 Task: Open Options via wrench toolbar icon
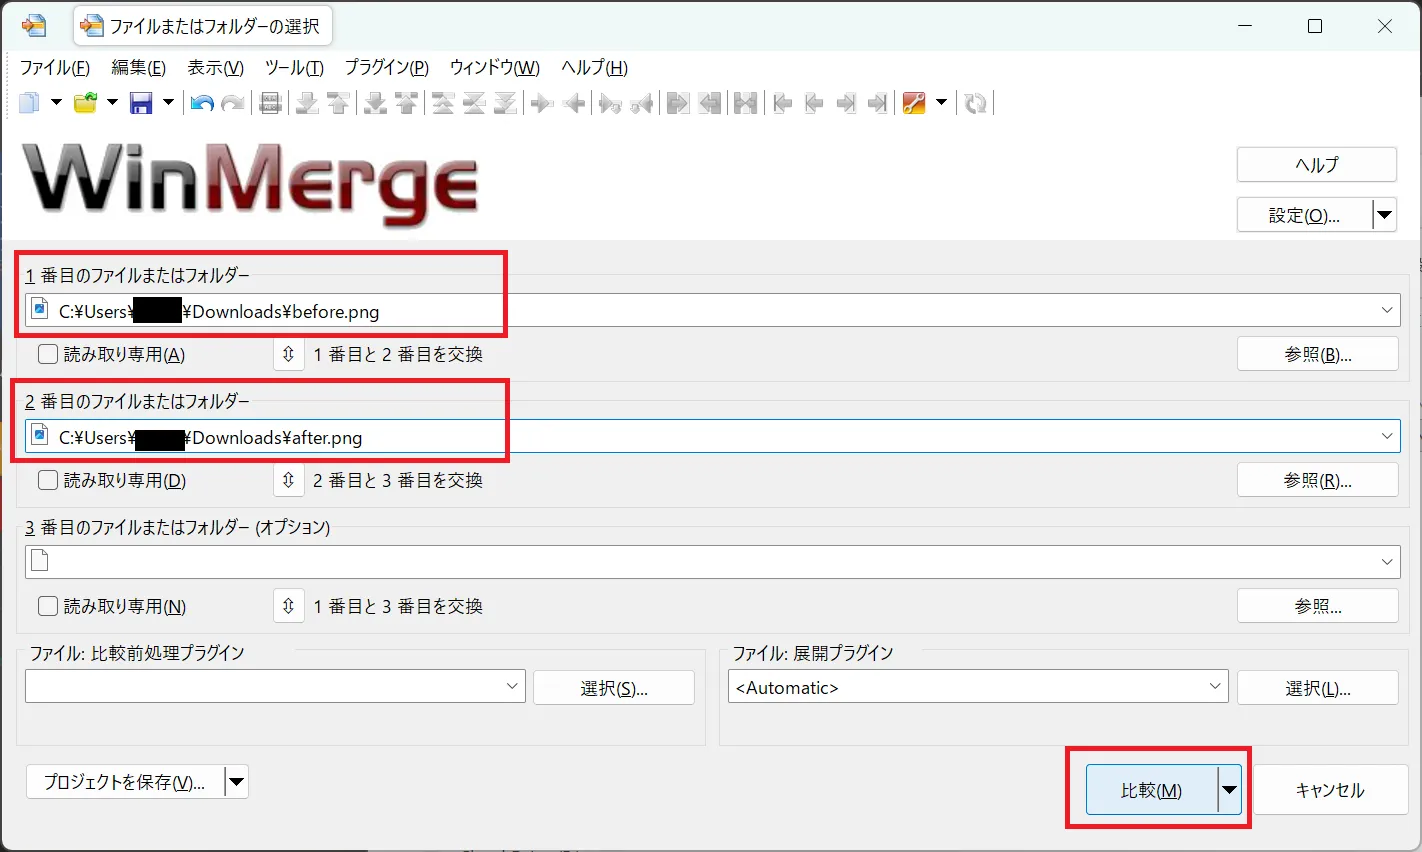tap(914, 102)
